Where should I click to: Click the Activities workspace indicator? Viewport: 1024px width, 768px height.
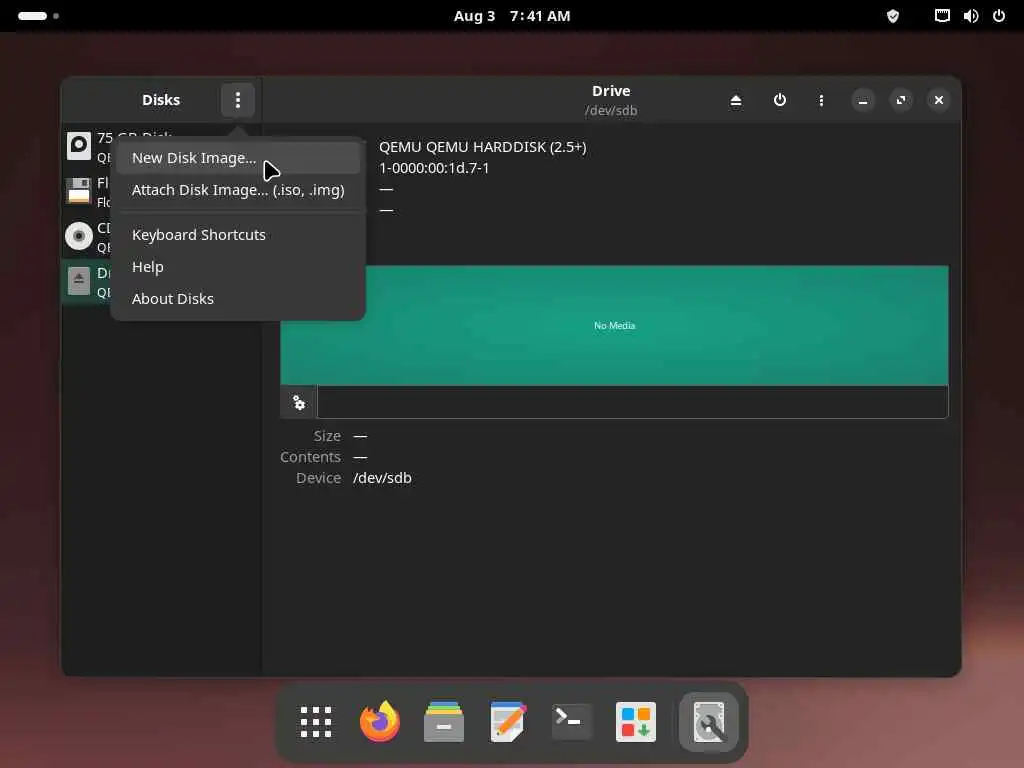(x=38, y=16)
